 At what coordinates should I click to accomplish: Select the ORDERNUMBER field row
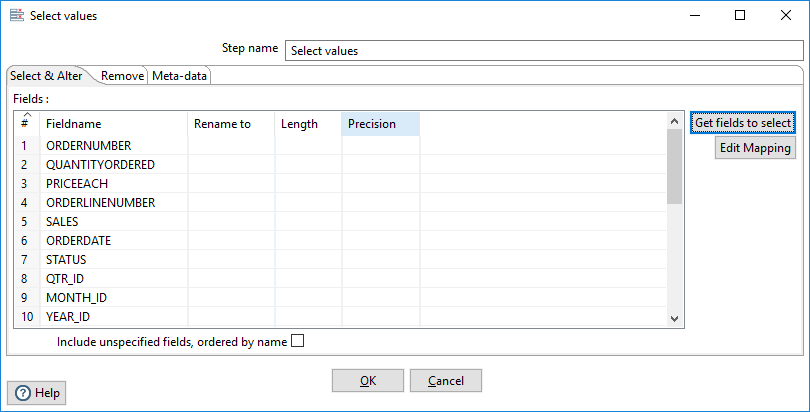(x=88, y=146)
